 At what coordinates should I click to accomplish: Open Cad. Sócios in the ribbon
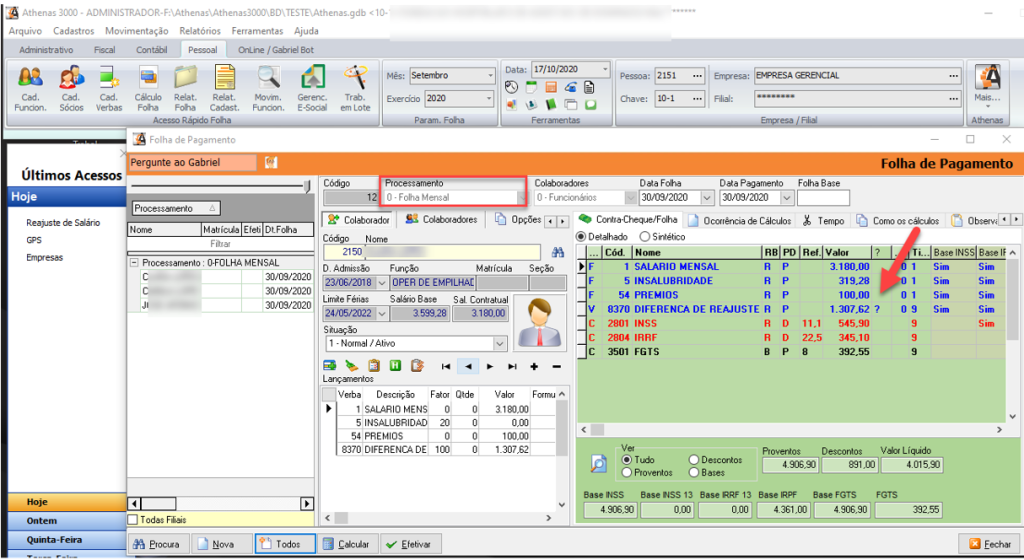tap(71, 89)
